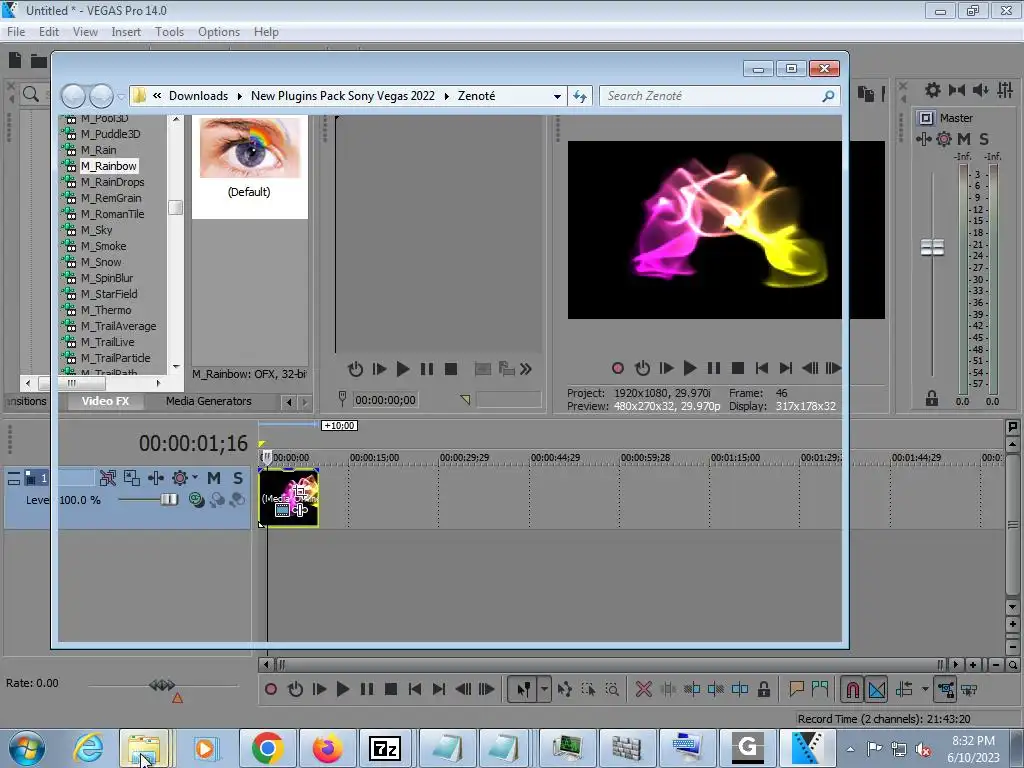This screenshot has height=768, width=1024.
Task: Open the Normal Edit Tool dropdown arrow
Action: [x=544, y=689]
